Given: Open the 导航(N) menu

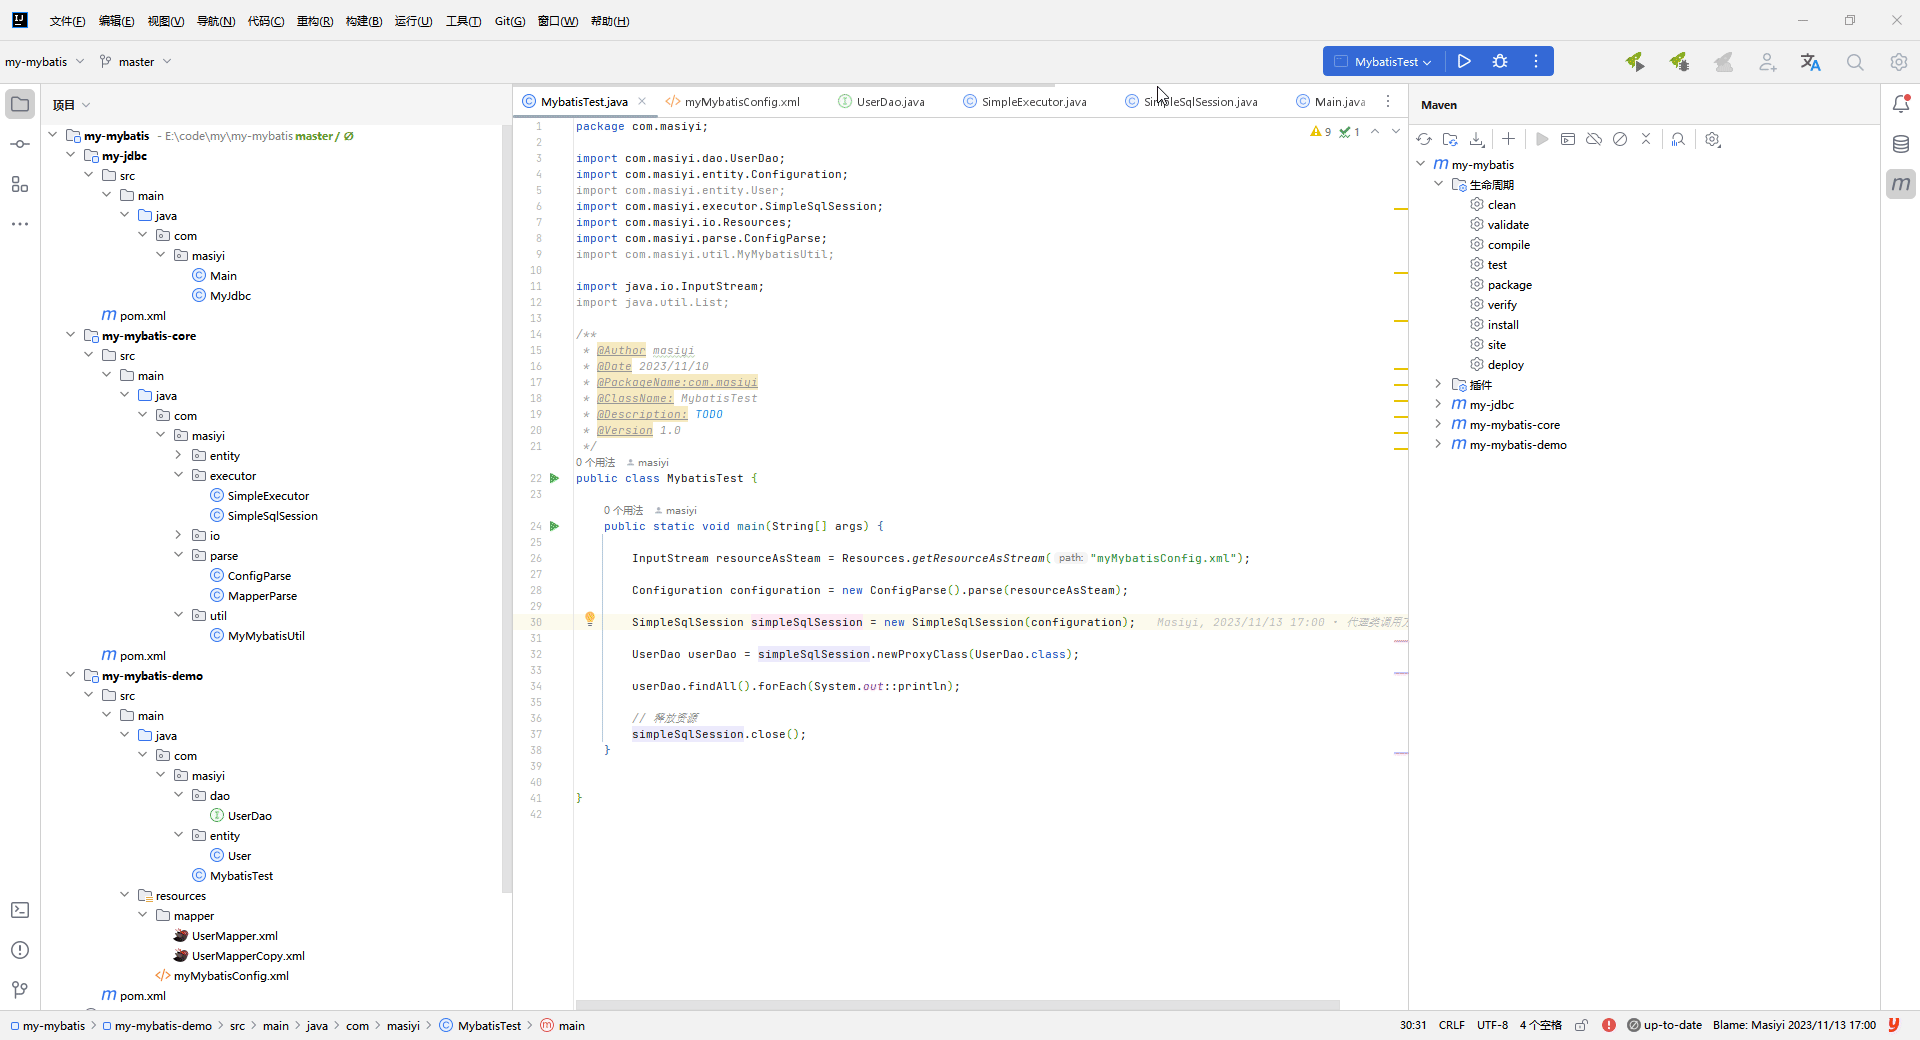Looking at the screenshot, I should pyautogui.click(x=216, y=21).
